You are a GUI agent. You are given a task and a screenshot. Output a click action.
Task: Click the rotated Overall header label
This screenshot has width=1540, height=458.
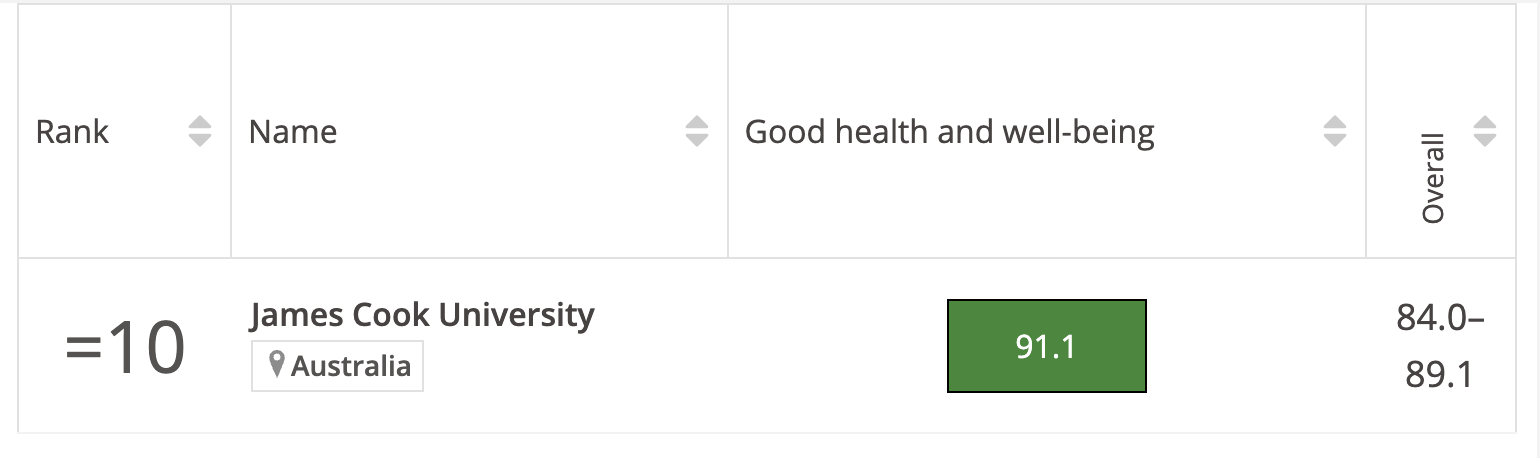1434,178
